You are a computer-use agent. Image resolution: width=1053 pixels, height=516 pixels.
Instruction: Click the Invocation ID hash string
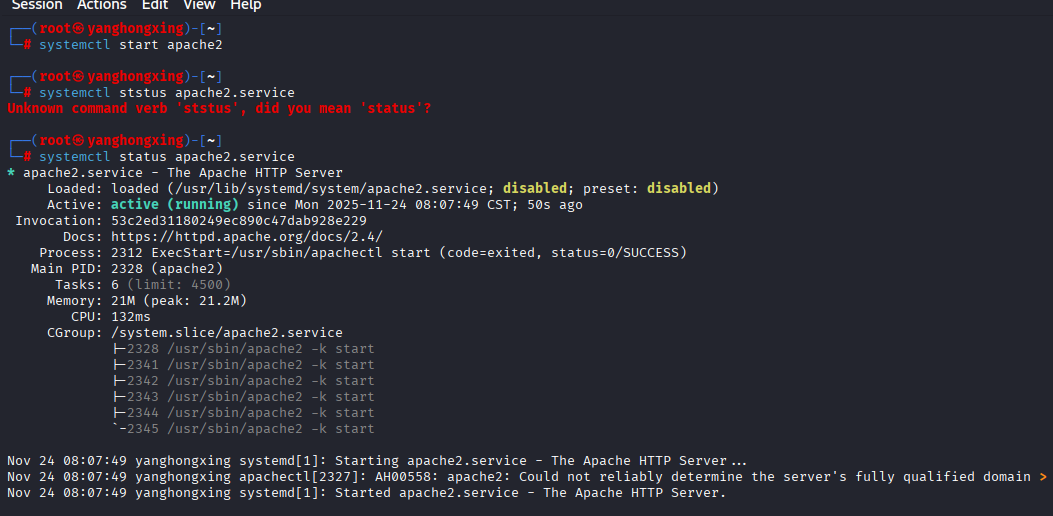(239, 221)
